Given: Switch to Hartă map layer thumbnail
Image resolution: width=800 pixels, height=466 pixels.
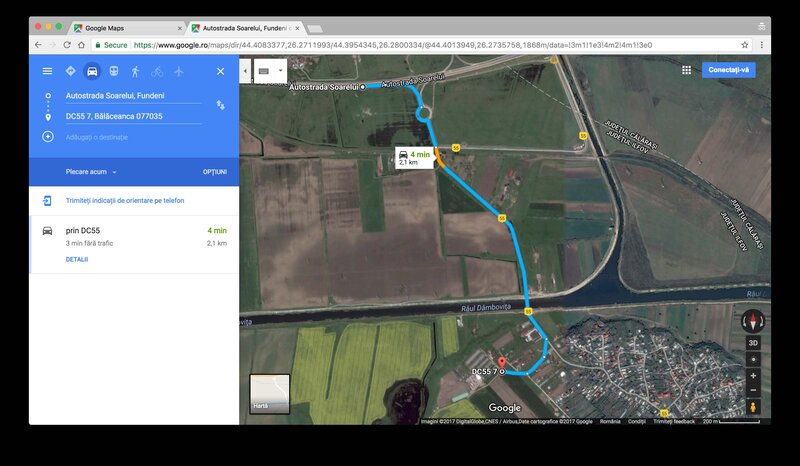Looking at the screenshot, I should click(269, 393).
